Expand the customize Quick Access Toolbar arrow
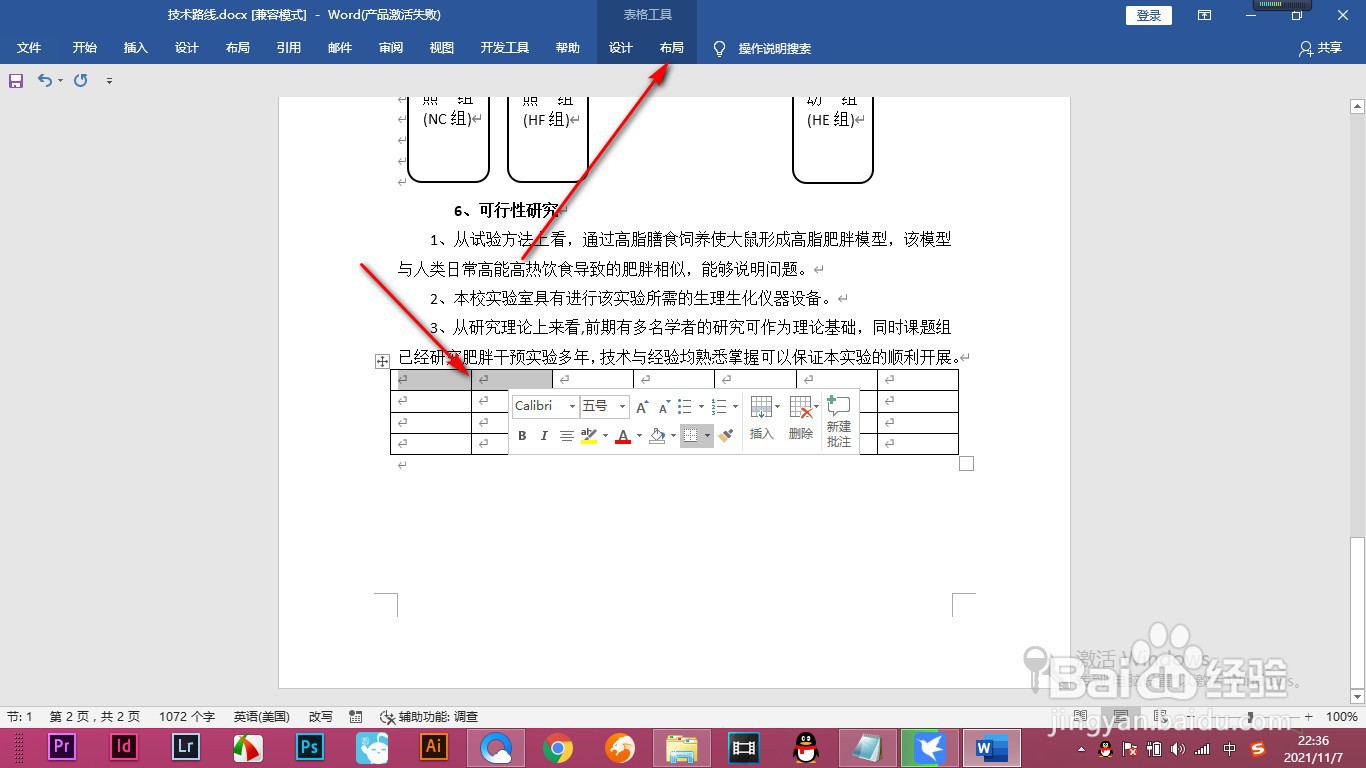 pyautogui.click(x=109, y=81)
